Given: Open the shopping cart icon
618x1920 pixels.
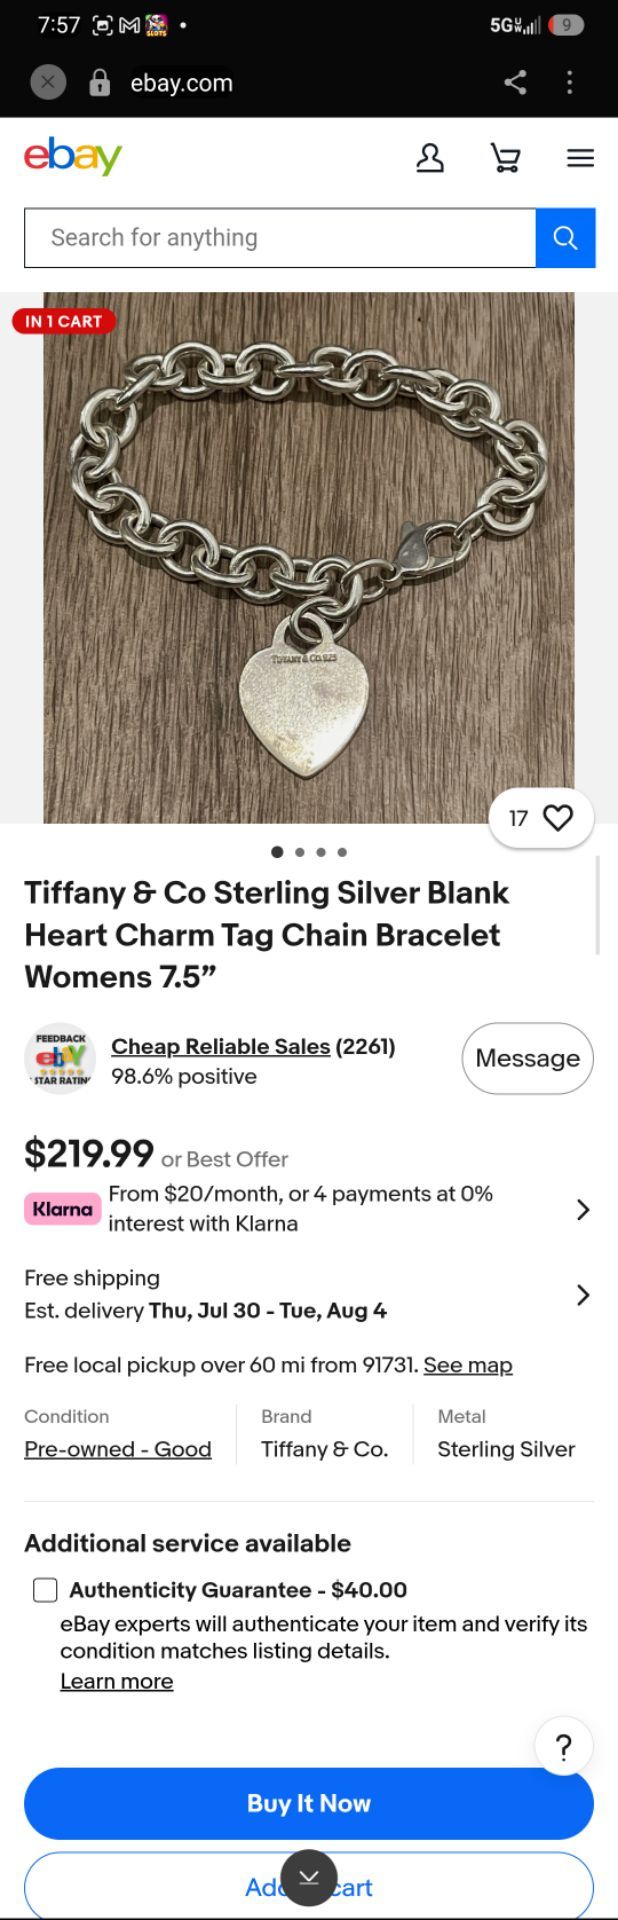Looking at the screenshot, I should coord(505,158).
